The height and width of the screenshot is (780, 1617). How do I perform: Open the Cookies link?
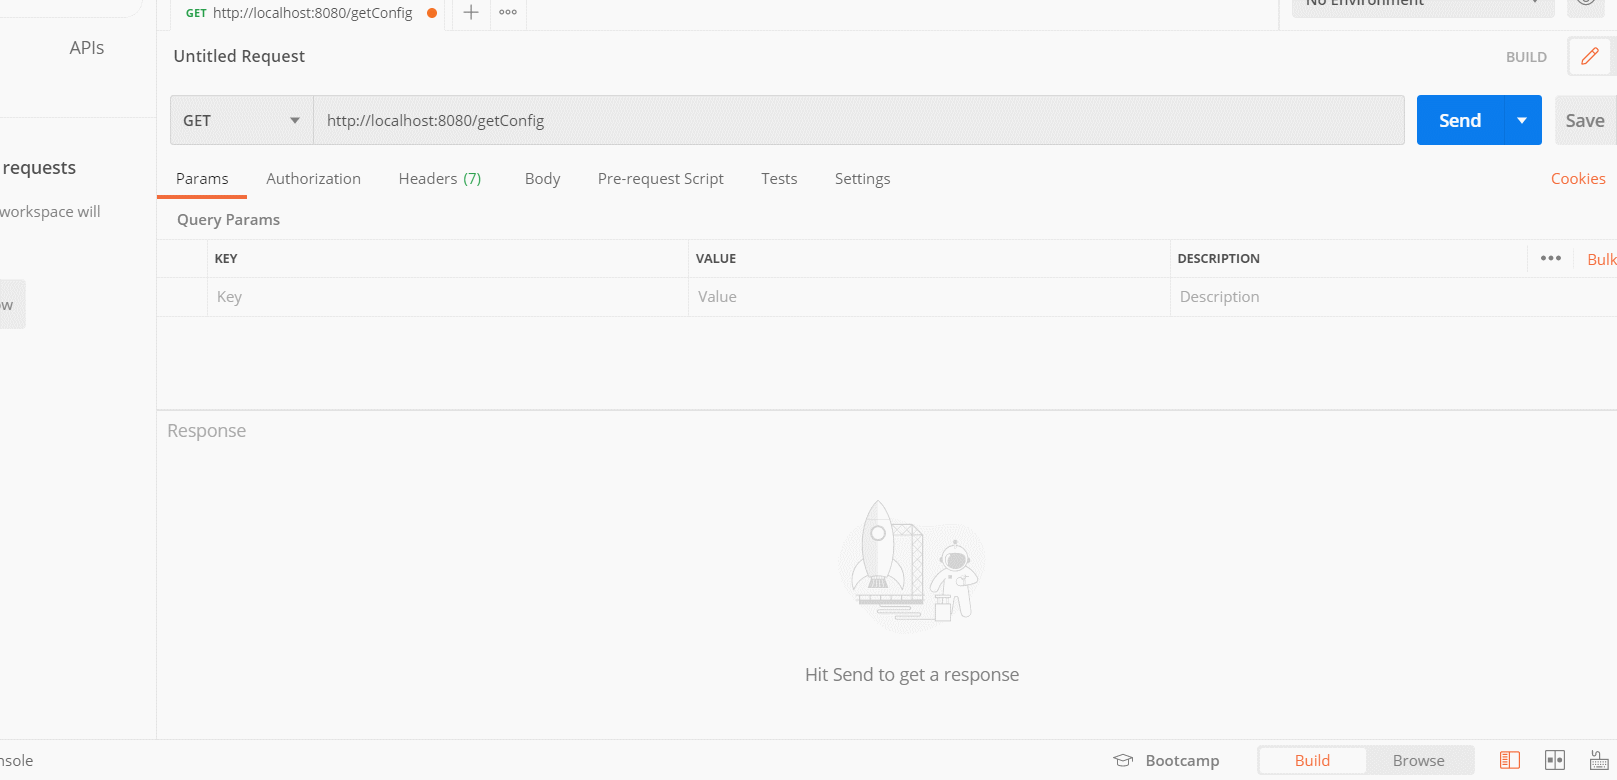(x=1578, y=179)
